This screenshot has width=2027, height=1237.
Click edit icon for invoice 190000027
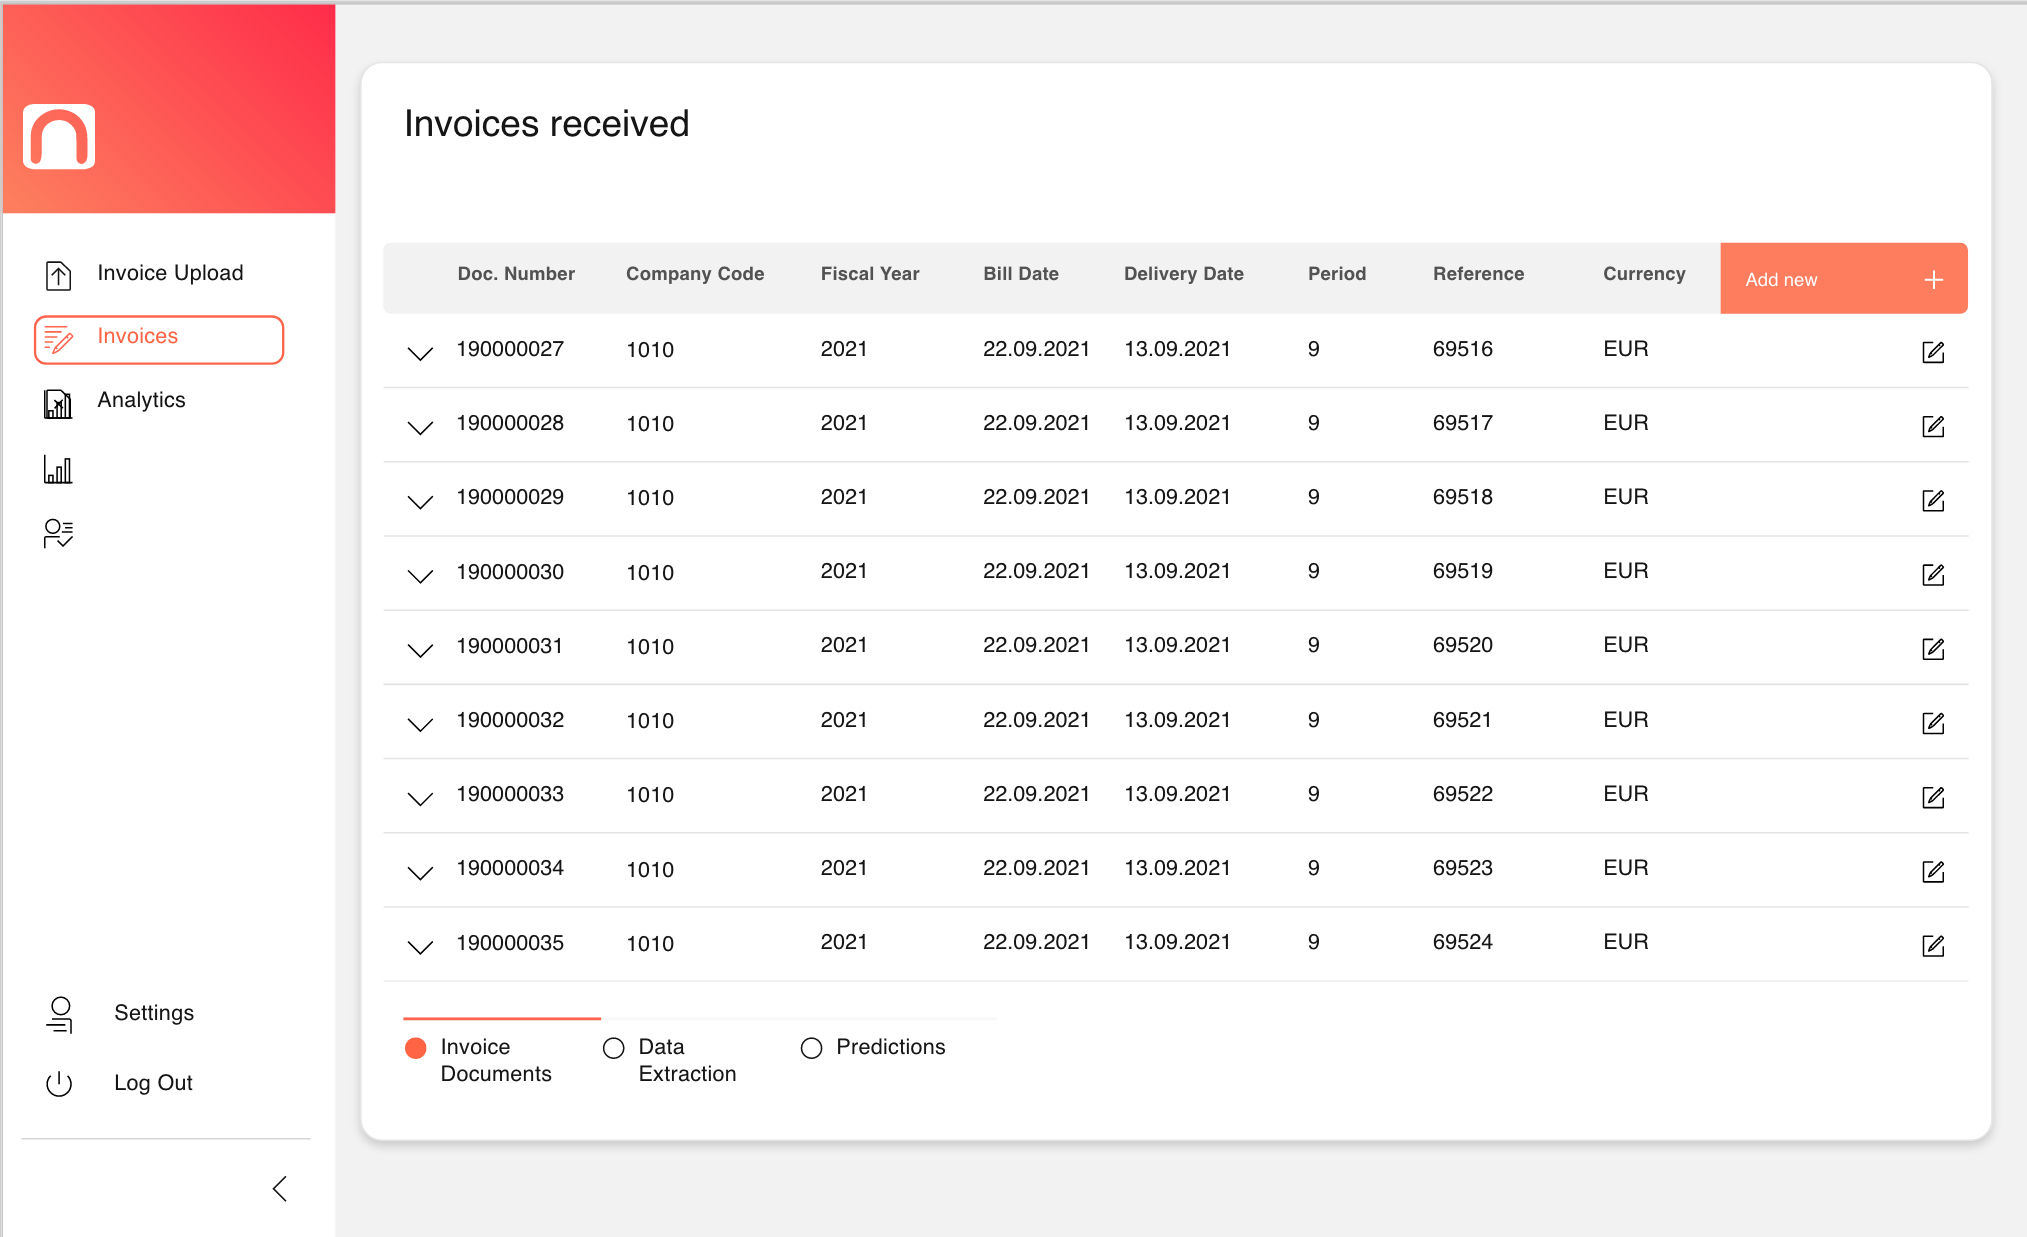[1933, 352]
